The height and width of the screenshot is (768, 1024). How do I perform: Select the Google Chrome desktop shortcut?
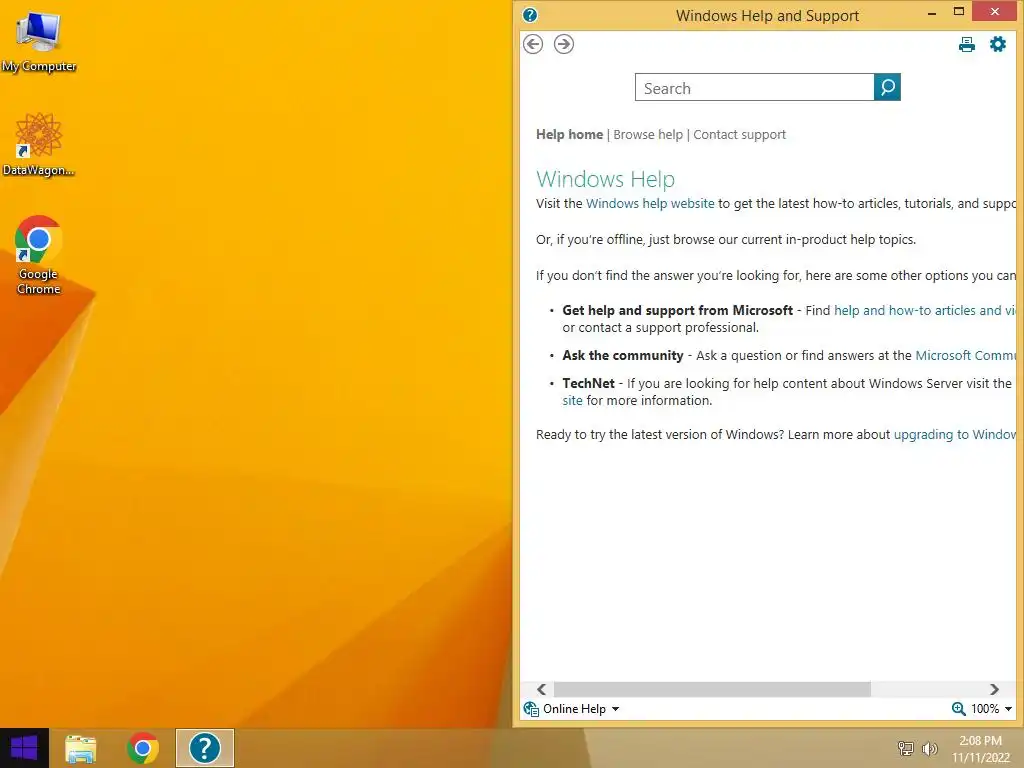point(39,255)
